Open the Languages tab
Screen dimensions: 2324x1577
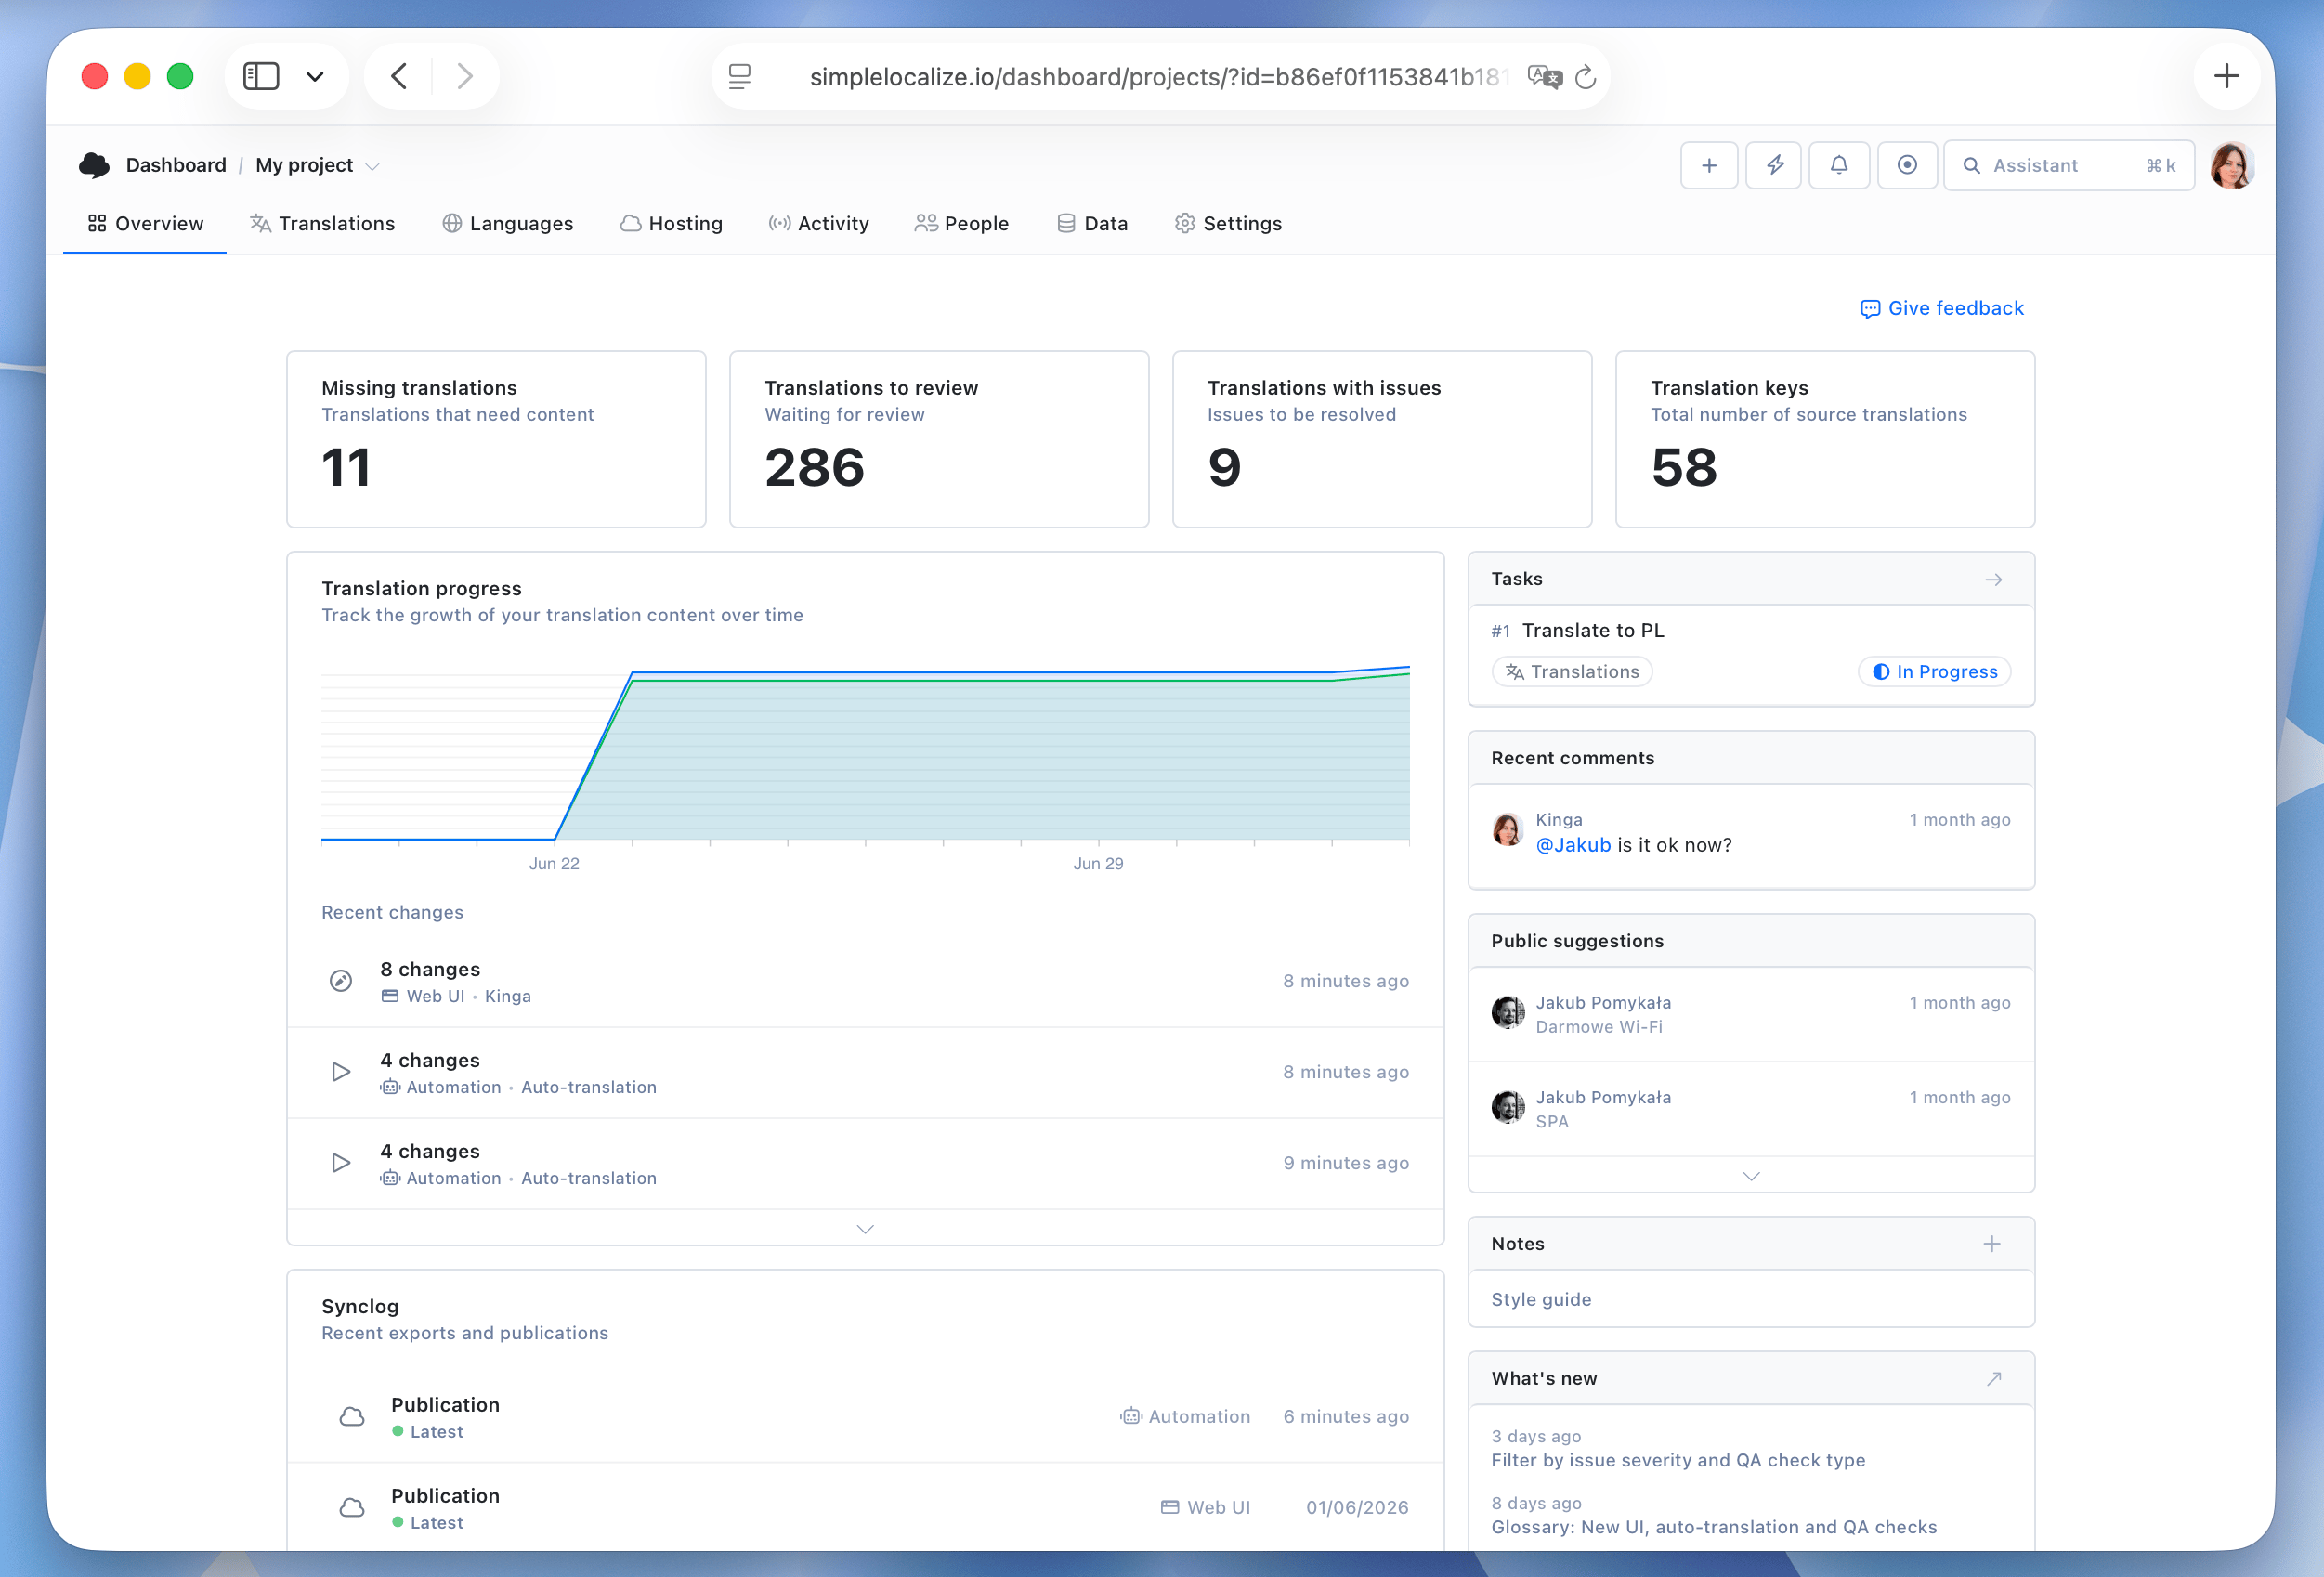pos(508,224)
